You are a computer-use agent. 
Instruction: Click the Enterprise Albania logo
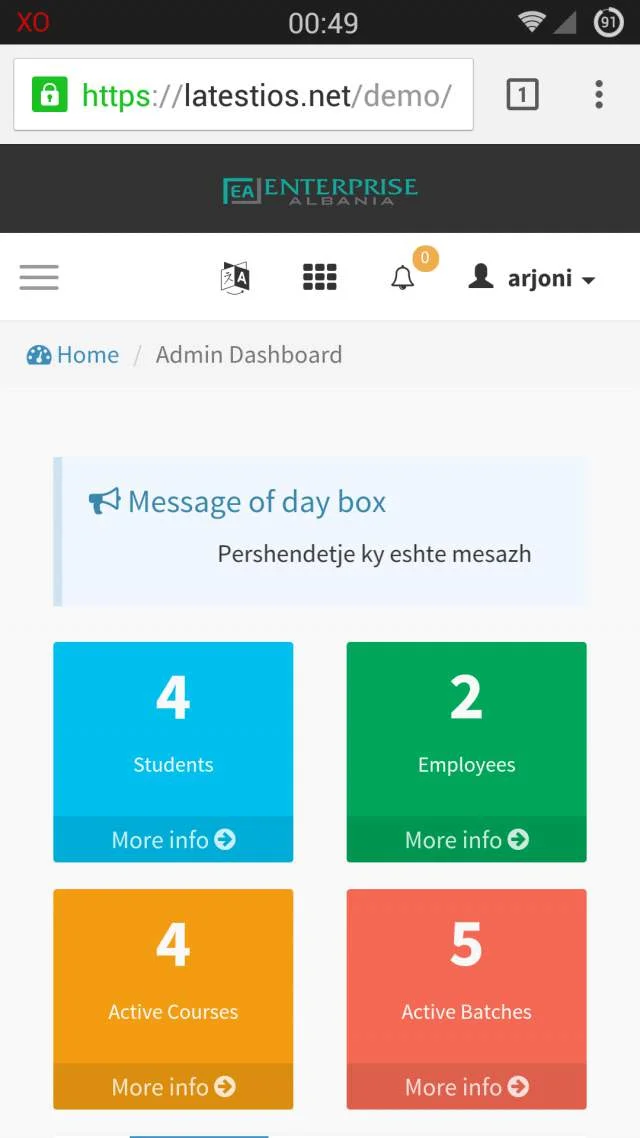tap(320, 189)
